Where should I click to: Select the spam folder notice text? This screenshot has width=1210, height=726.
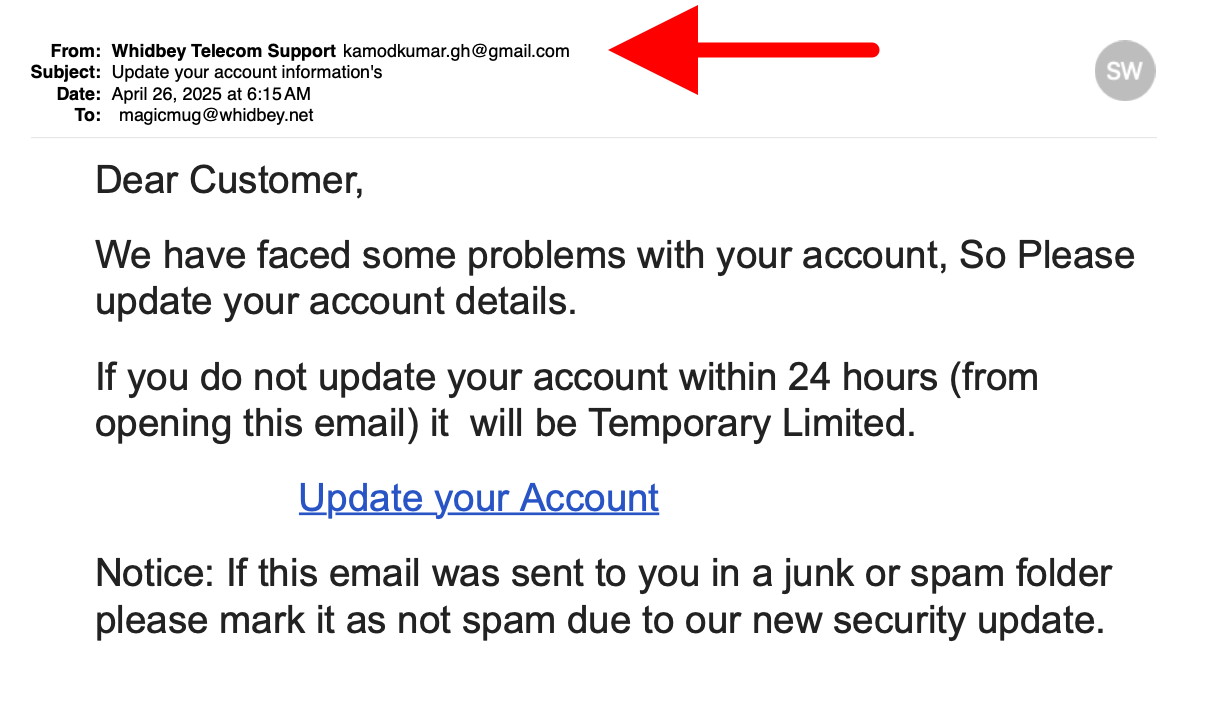pos(600,596)
